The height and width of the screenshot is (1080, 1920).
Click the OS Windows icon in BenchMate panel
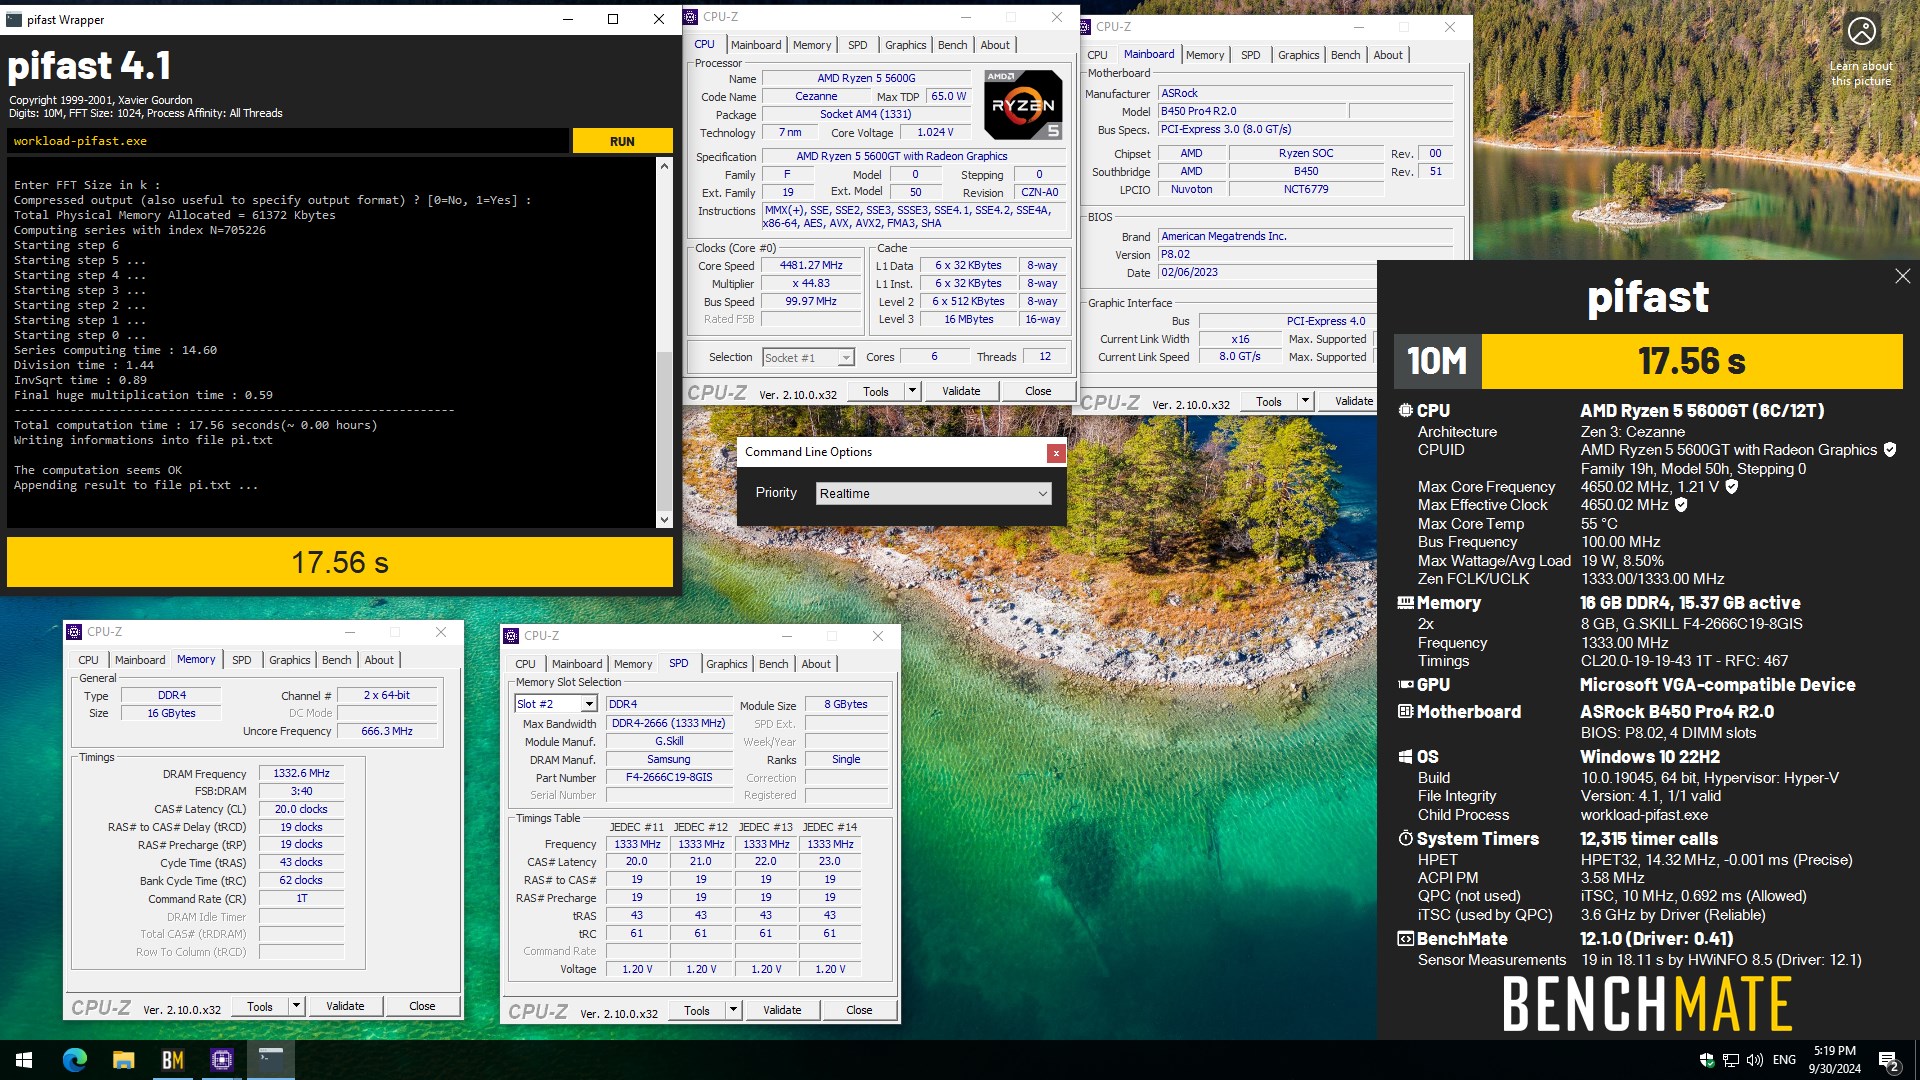pos(1405,757)
